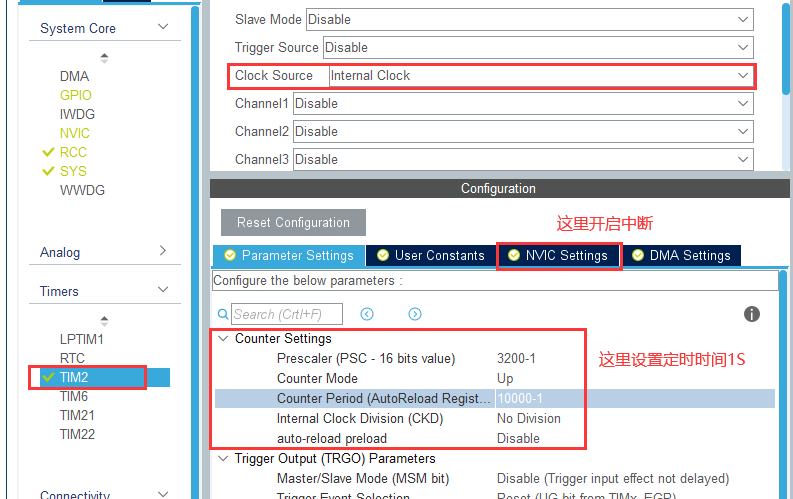The height and width of the screenshot is (499, 793).
Task: Click the parameter list vertical scrollbar
Action: pyautogui.click(x=782, y=384)
